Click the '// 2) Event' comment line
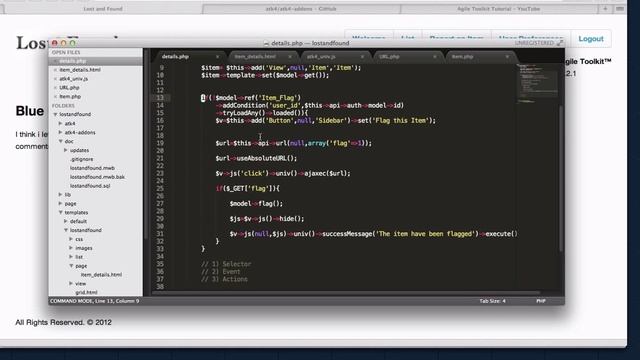The width and height of the screenshot is (640, 360). pos(221,272)
